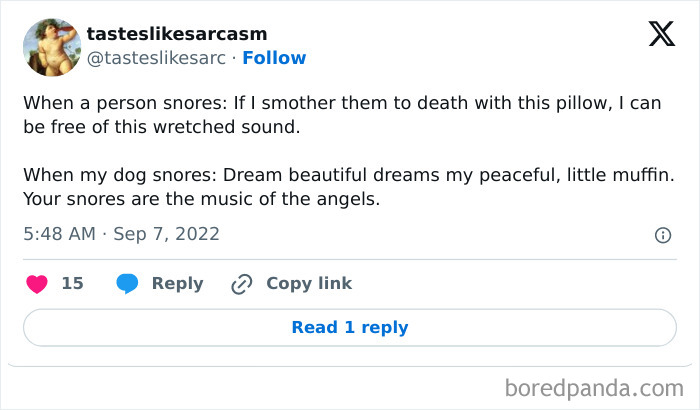Click the "be free of this wretched sound" line
The width and height of the screenshot is (700, 410).
[x=161, y=128]
